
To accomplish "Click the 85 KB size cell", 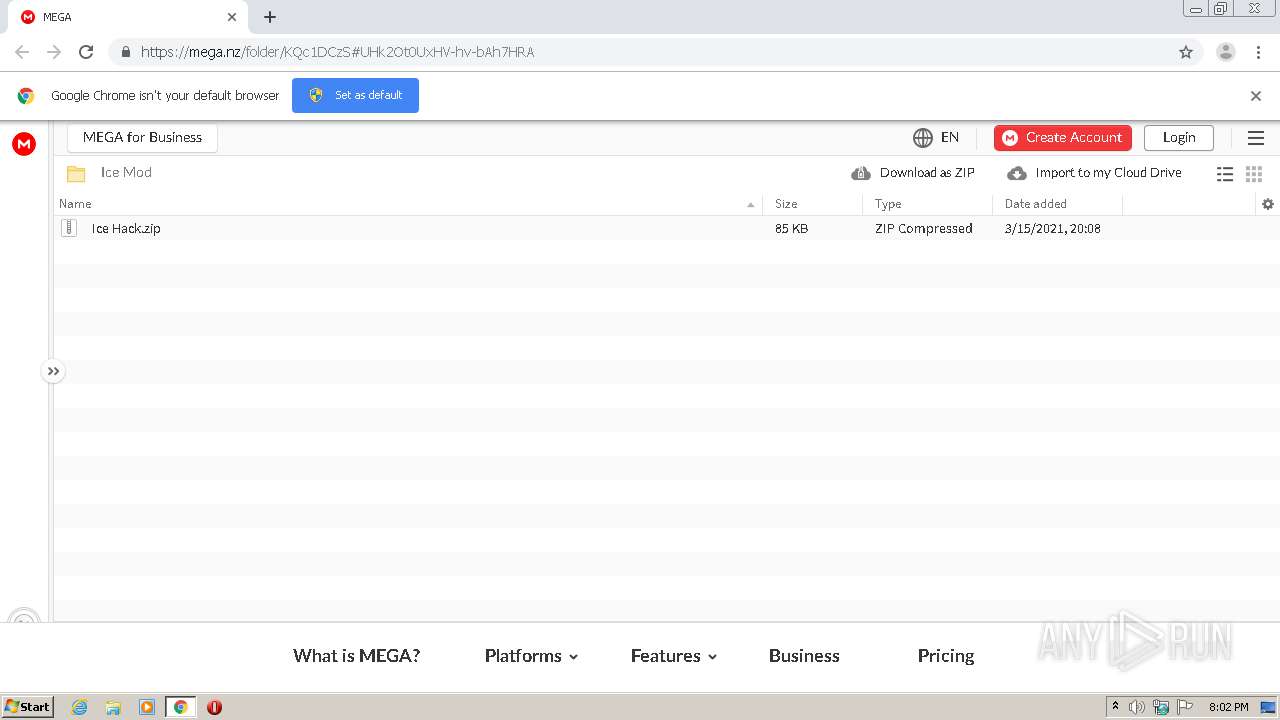I will pyautogui.click(x=792, y=229).
